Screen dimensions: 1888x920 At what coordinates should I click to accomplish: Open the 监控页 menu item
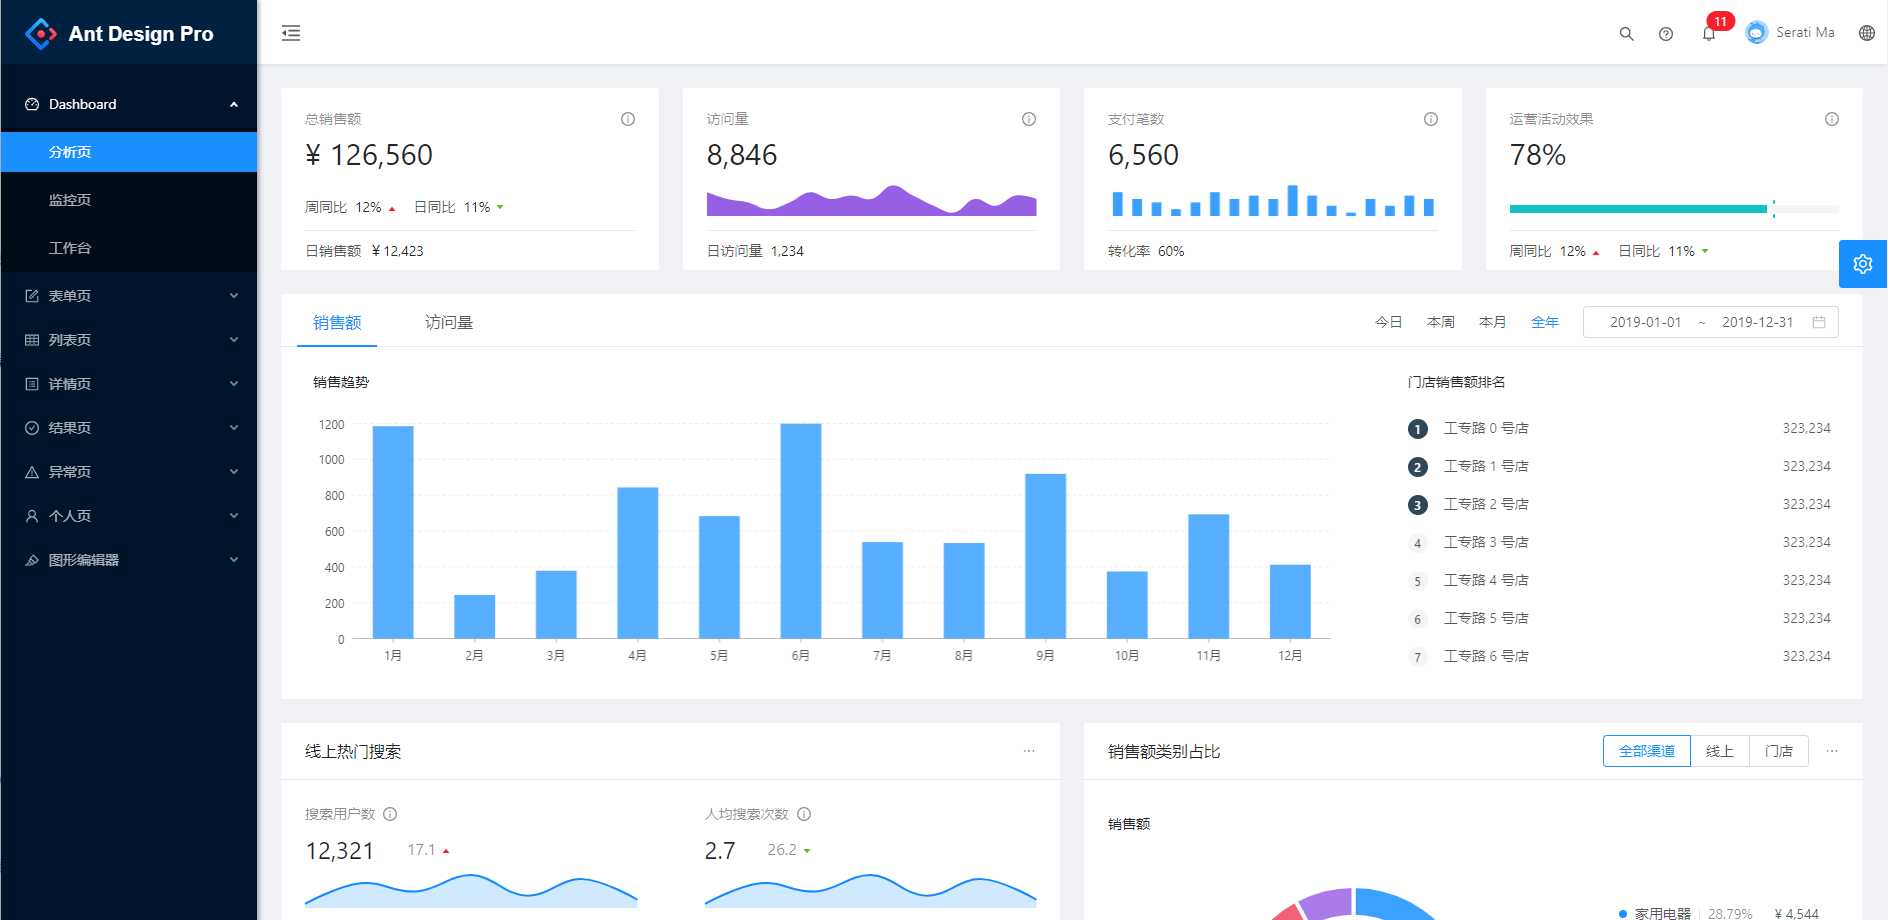click(129, 200)
